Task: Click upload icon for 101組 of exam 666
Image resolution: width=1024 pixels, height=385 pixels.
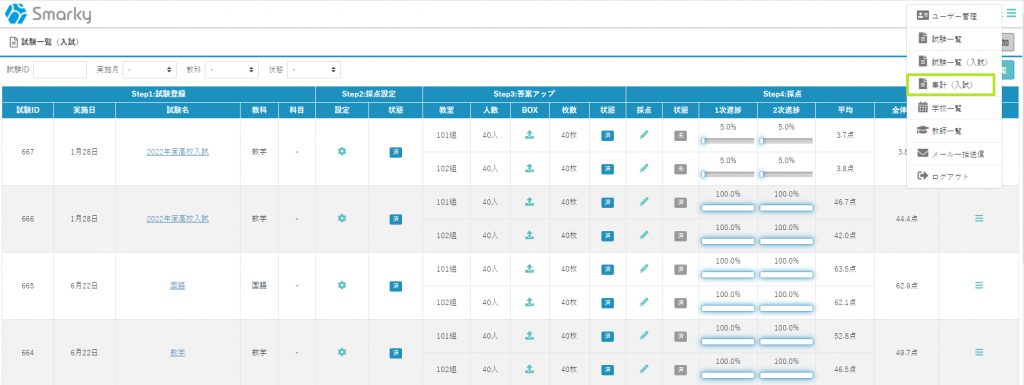Action: [x=530, y=202]
